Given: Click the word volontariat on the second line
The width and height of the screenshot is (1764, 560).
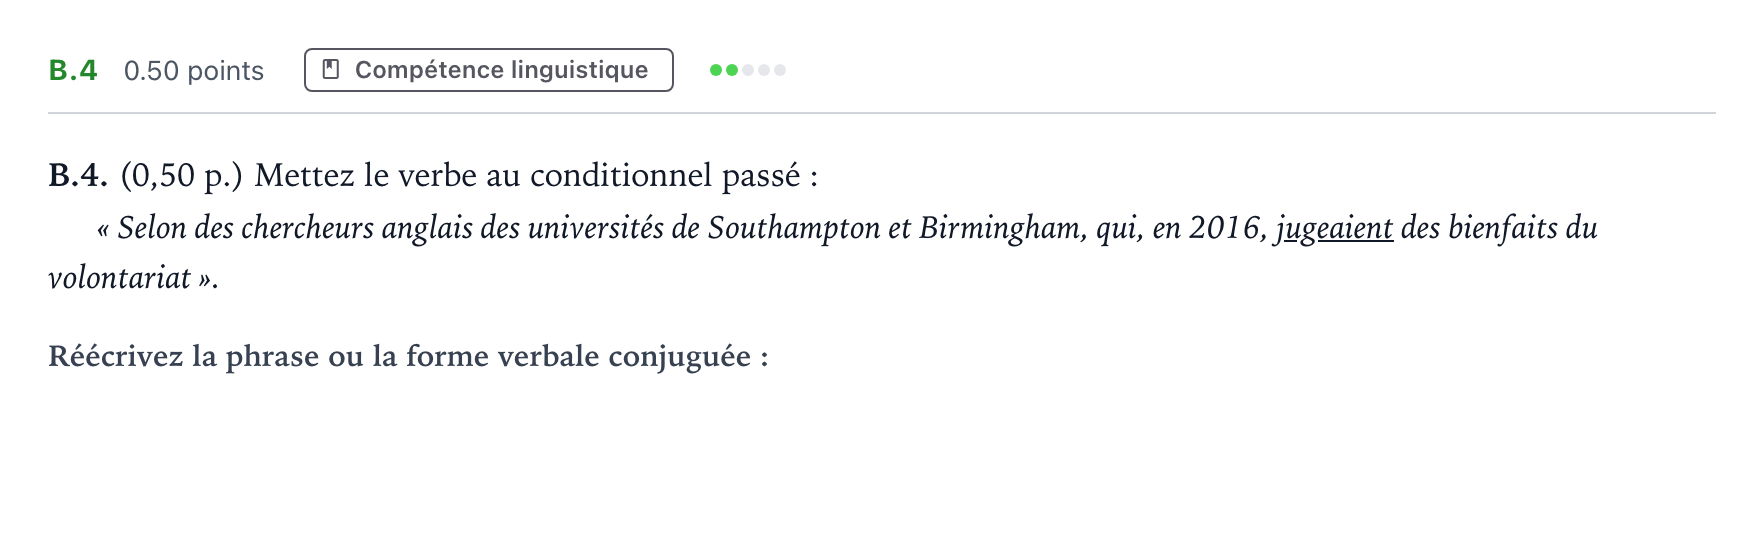Looking at the screenshot, I should point(120,278).
